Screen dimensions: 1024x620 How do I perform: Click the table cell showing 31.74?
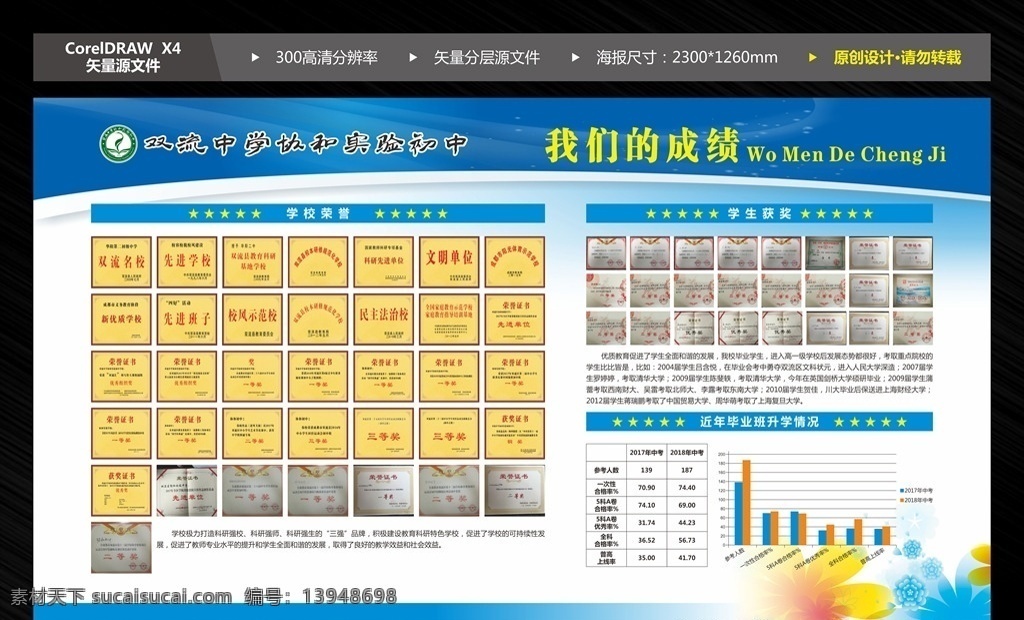647,523
